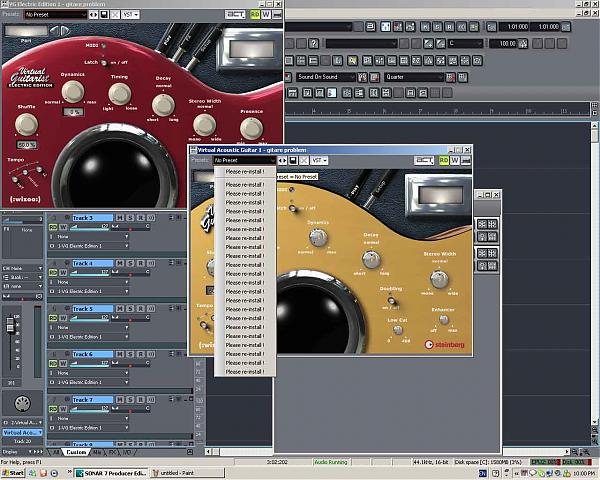Screen dimensions: 600x480
Task: Open the VST dropdown in Electric Edition window
Action: (128, 15)
